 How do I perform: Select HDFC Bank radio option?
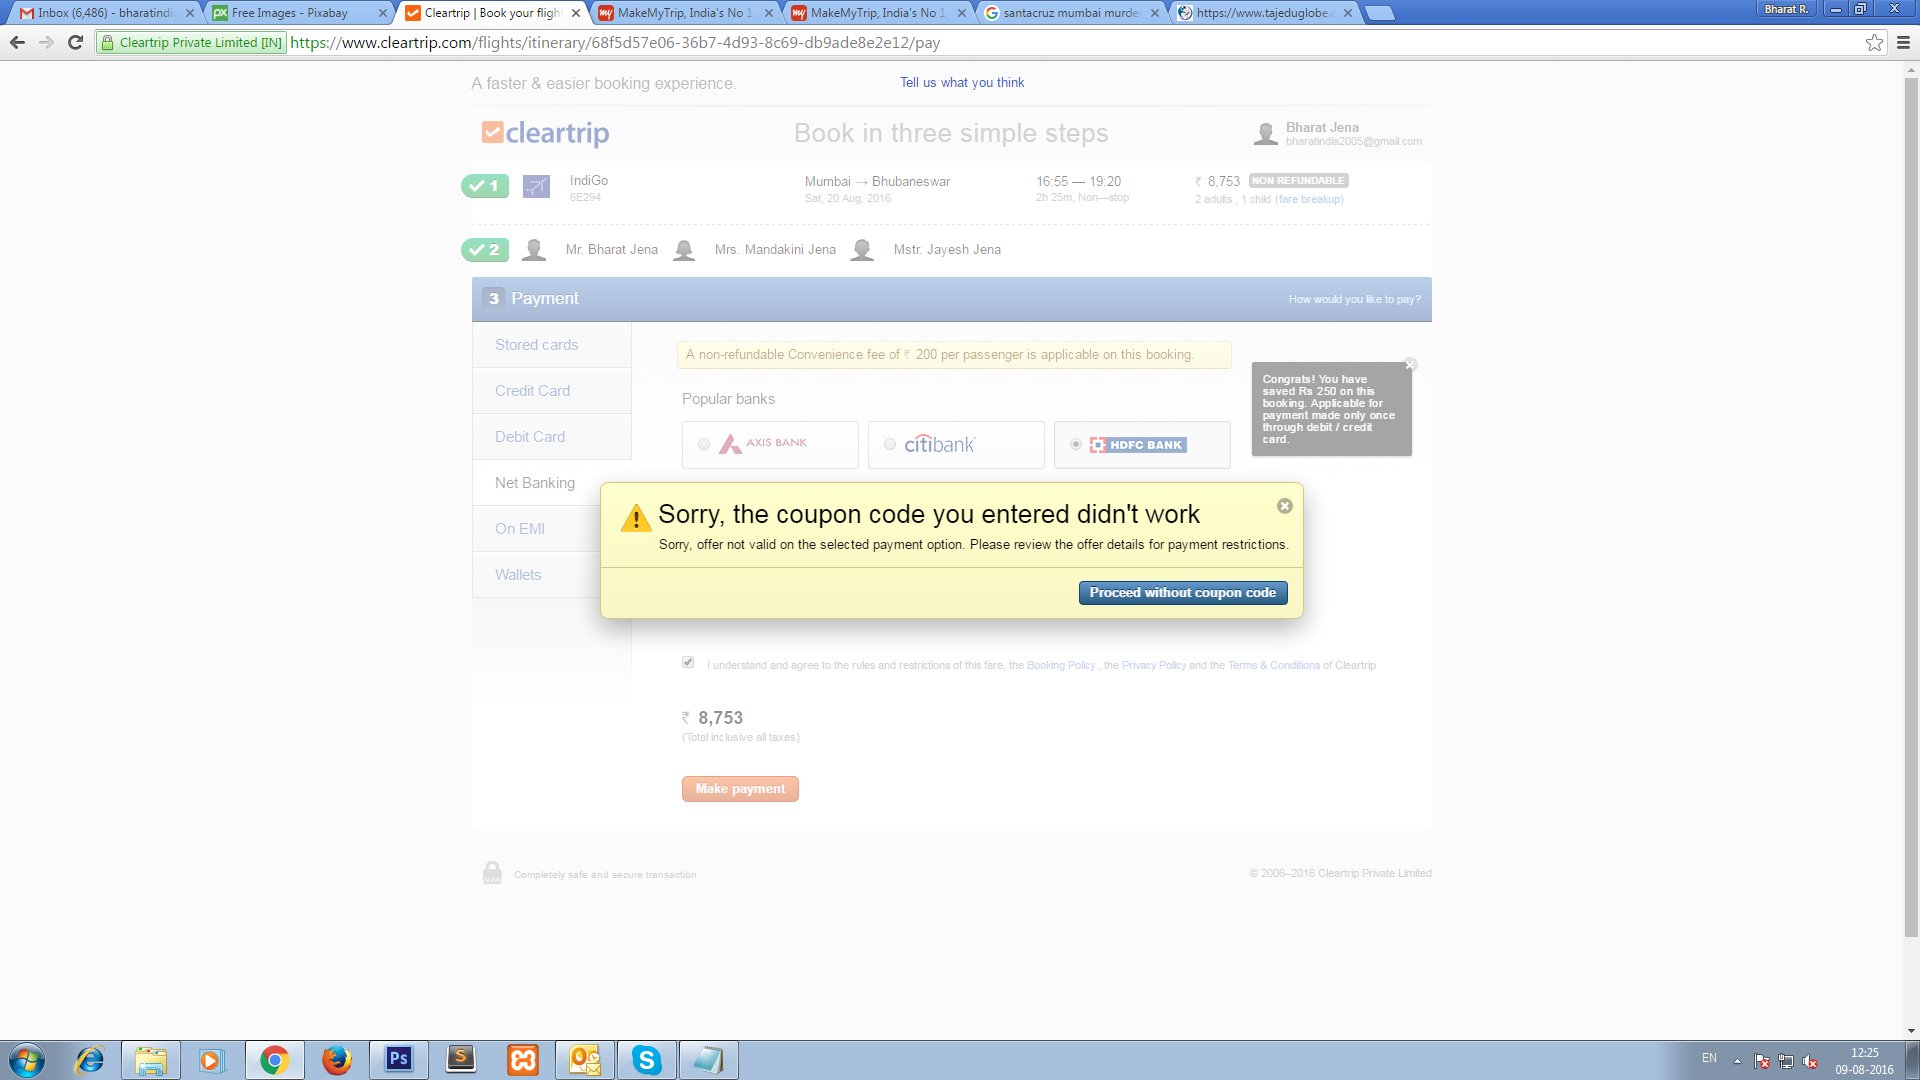(x=1076, y=444)
